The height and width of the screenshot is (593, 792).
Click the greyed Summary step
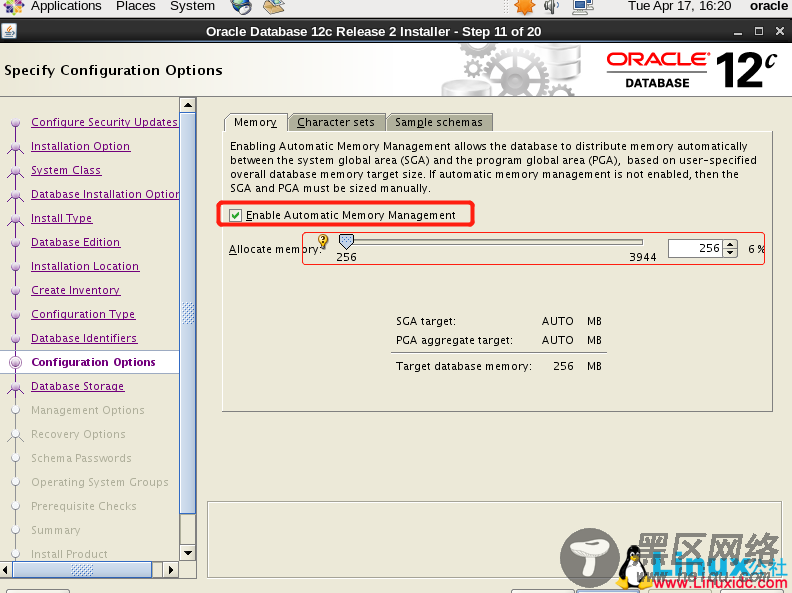56,530
